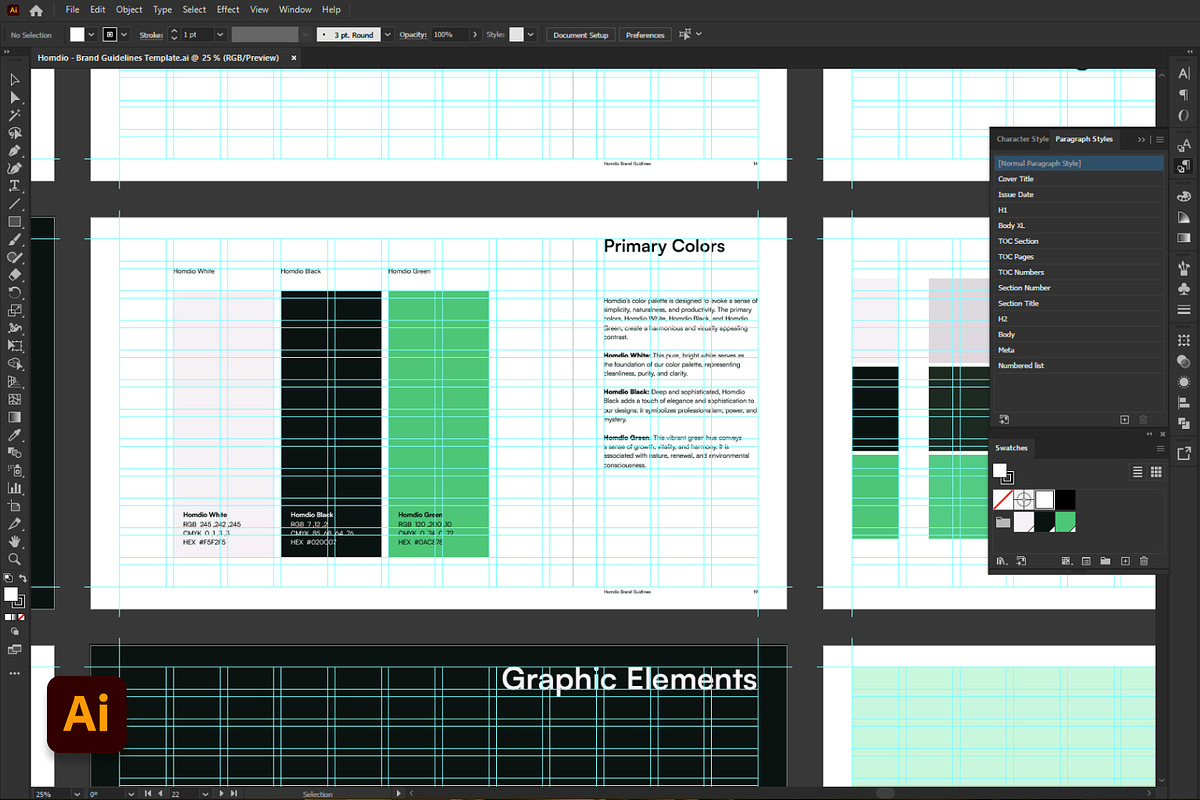The height and width of the screenshot is (800, 1200).
Task: Toggle fill/stroke box in Swatches panel
Action: pyautogui.click(x=1003, y=473)
